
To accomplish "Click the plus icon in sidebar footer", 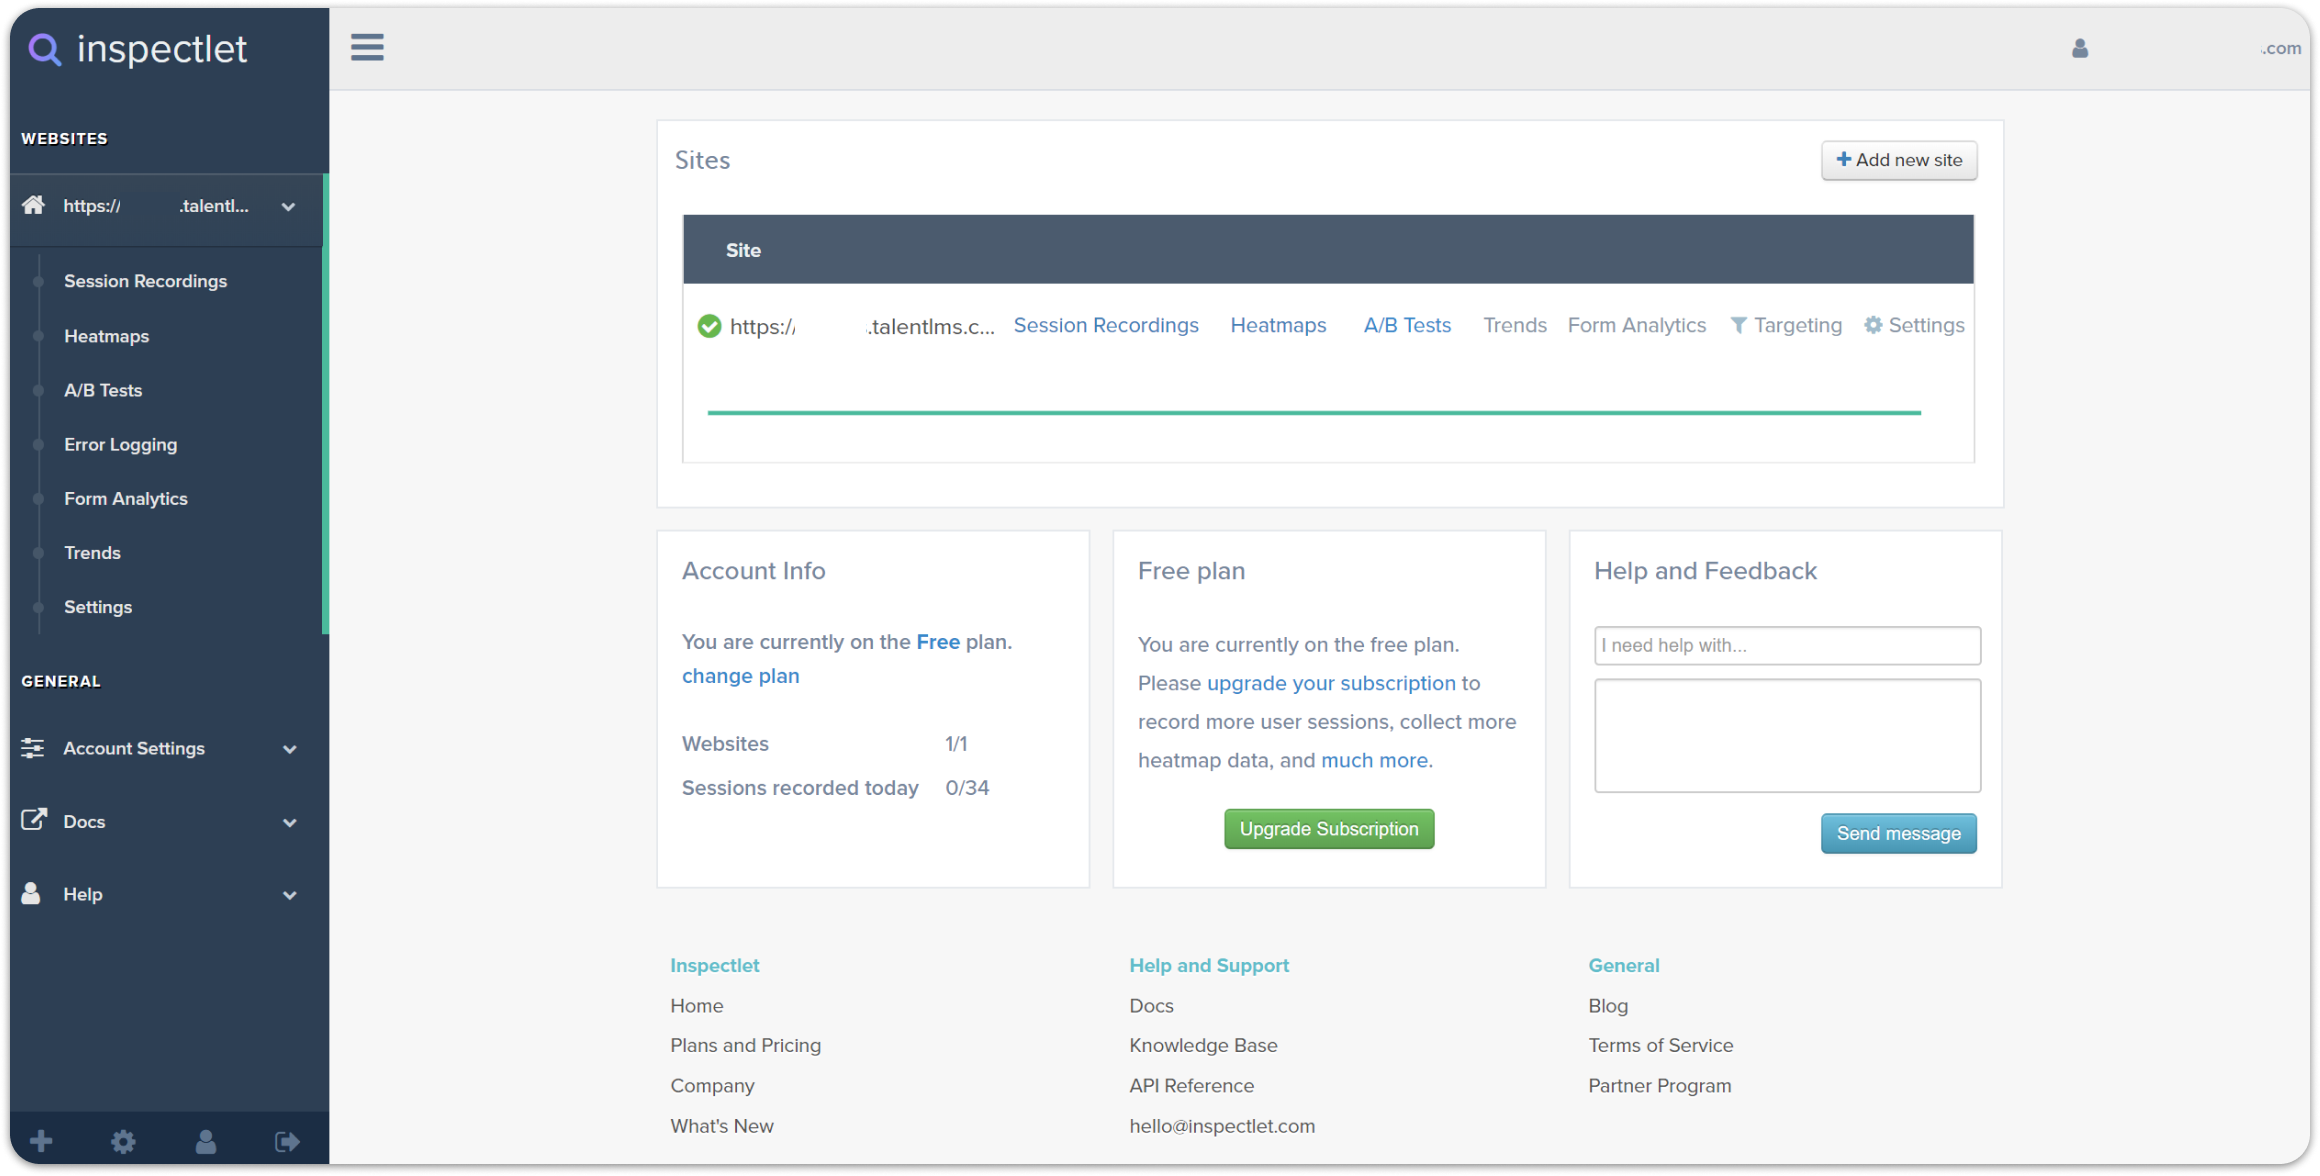I will coord(41,1141).
